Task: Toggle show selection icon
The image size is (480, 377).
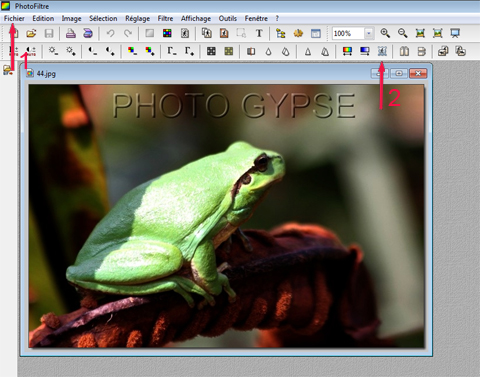Action: coord(241,33)
